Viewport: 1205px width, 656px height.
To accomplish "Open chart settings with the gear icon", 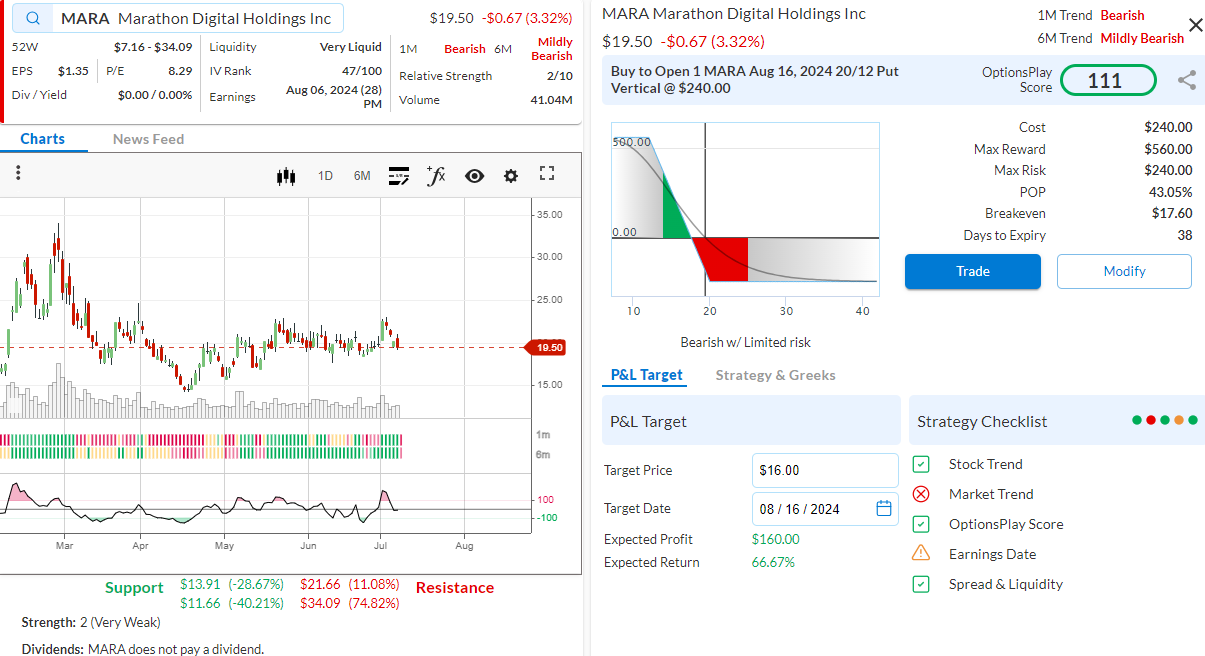I will click(x=511, y=176).
